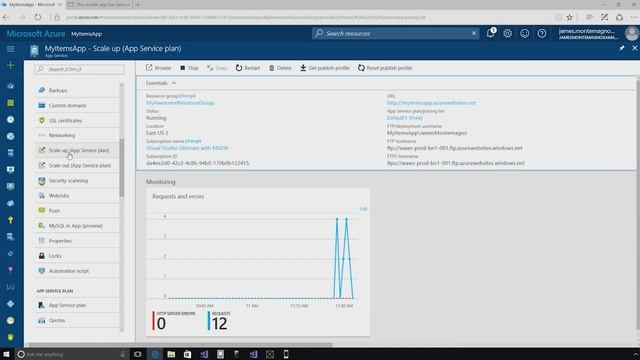Open SSL certificates menu item

pos(78,120)
